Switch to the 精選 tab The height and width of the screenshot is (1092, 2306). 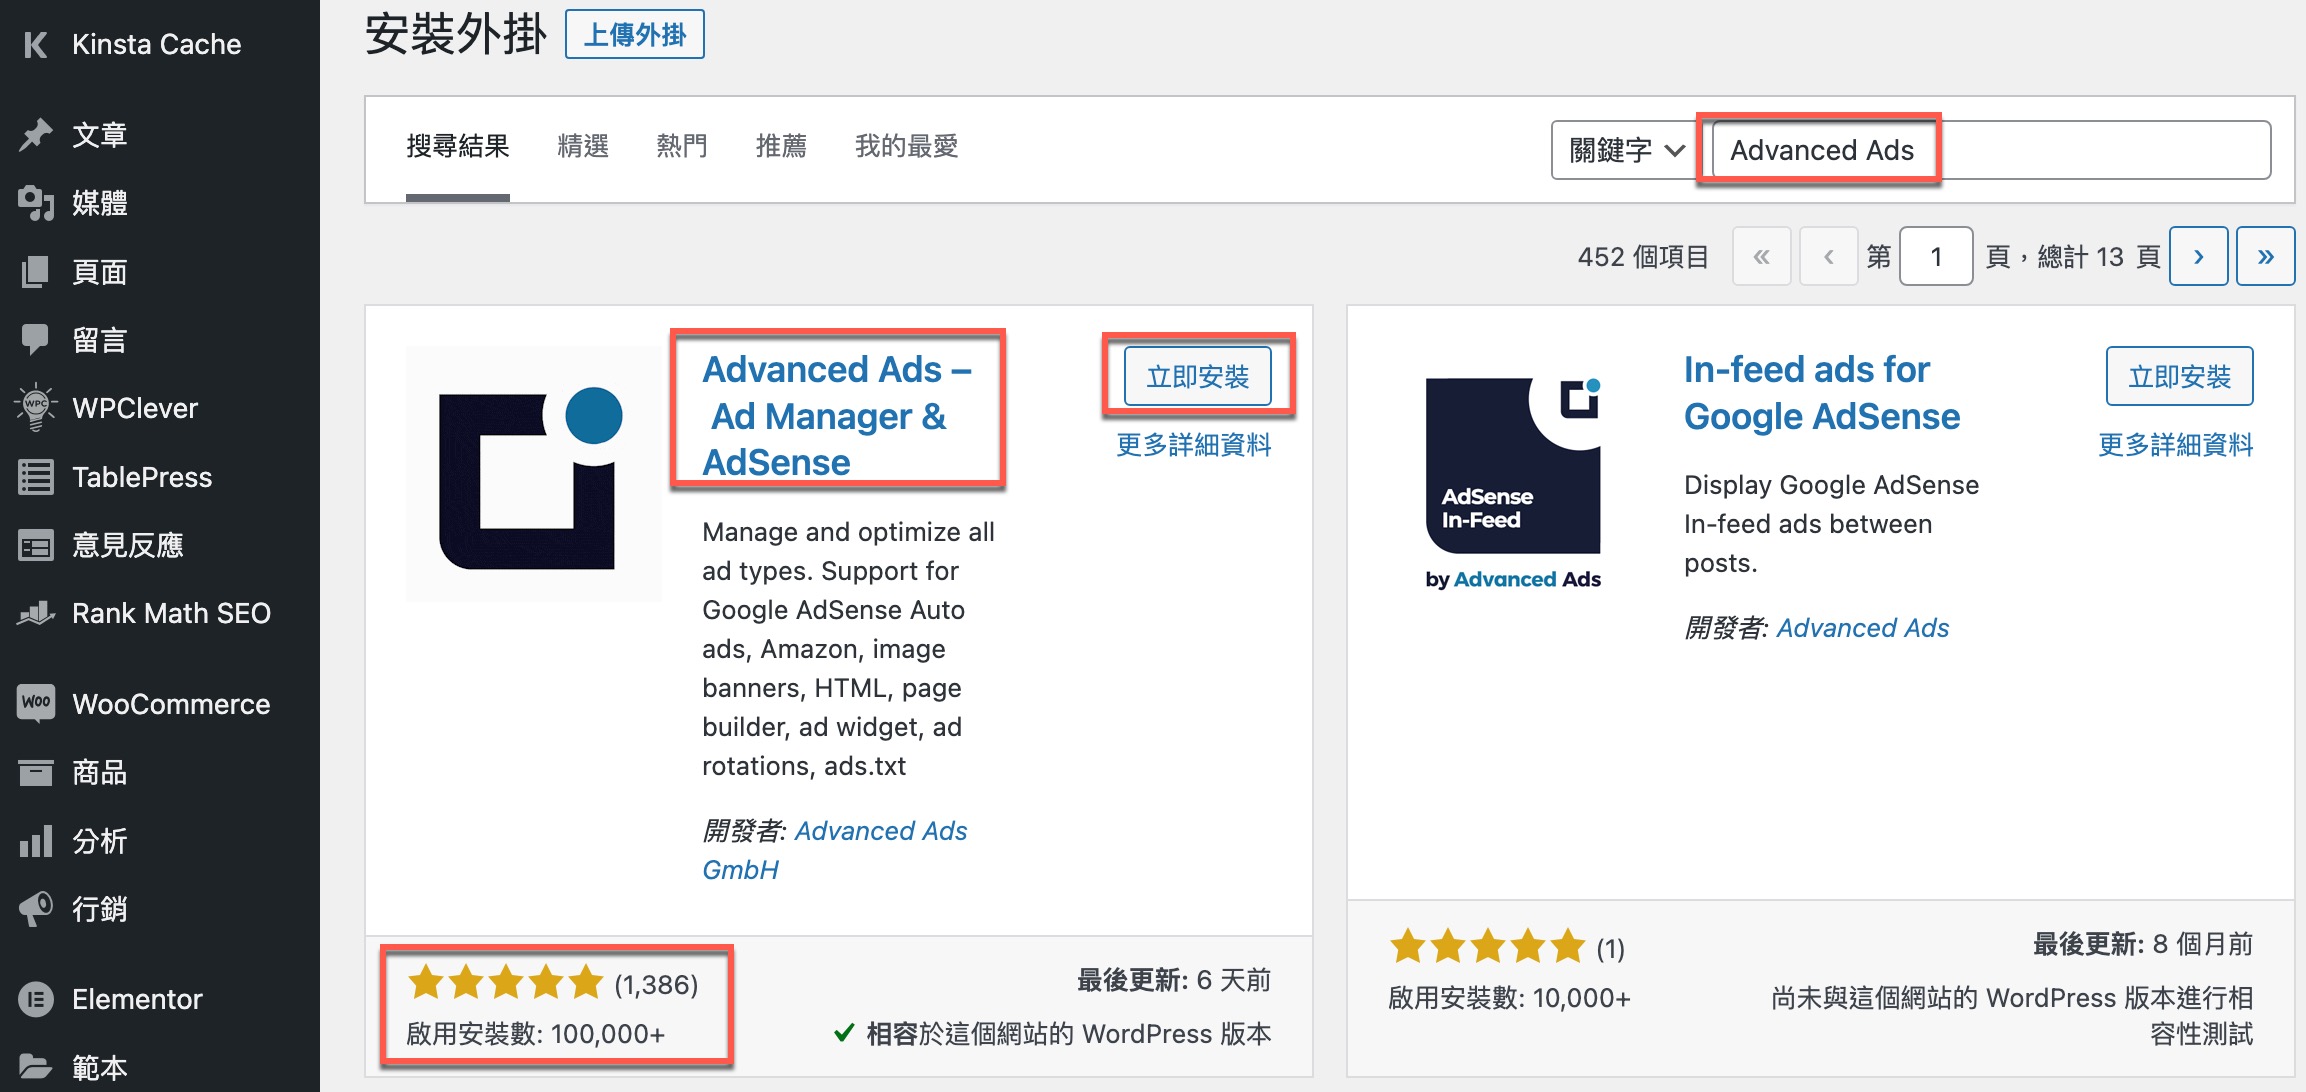point(583,147)
